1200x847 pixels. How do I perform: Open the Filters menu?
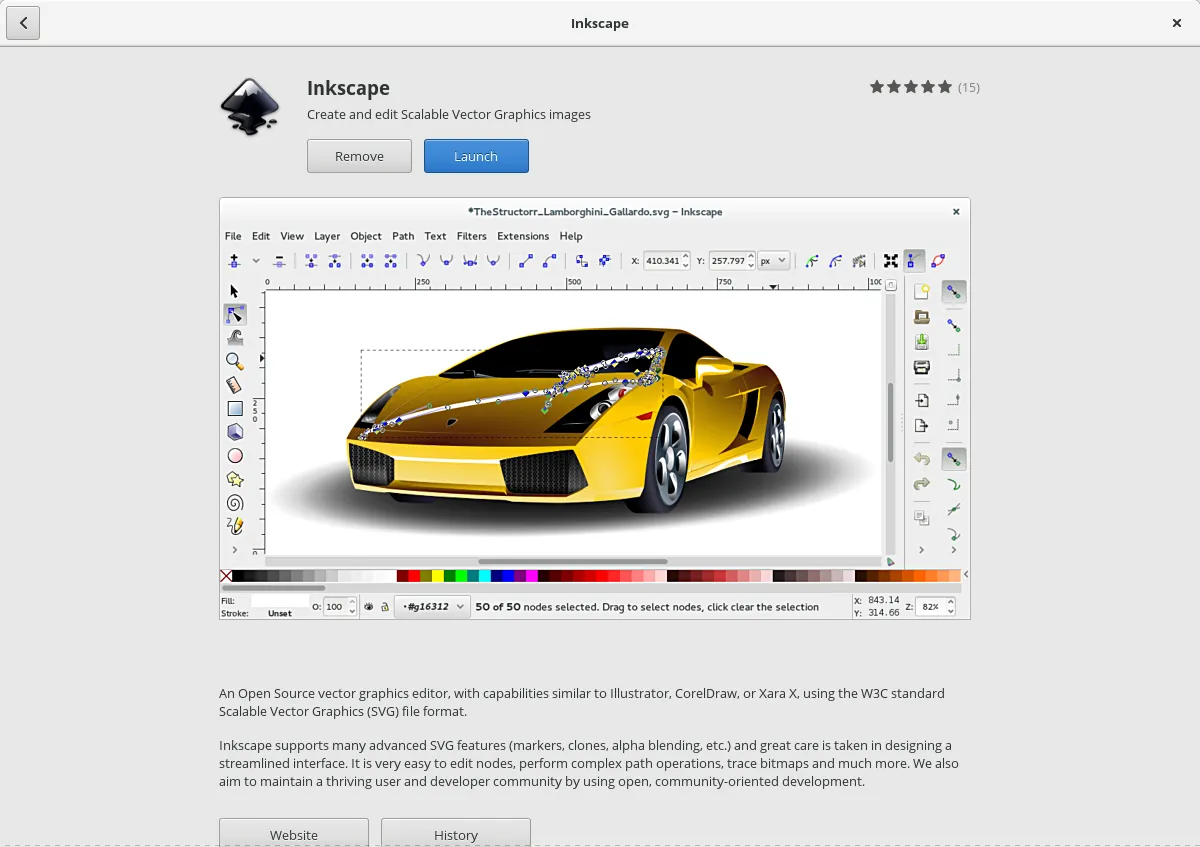pyautogui.click(x=471, y=236)
